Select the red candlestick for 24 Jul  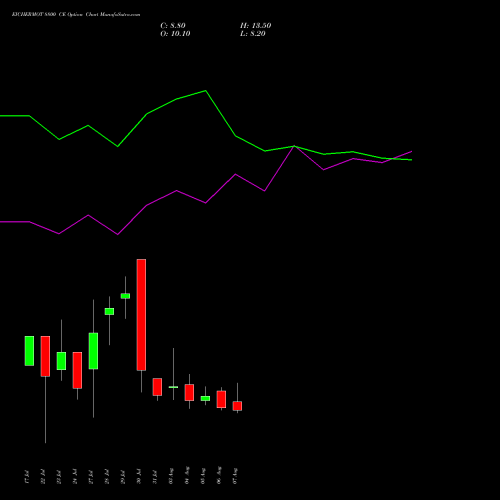(77, 370)
